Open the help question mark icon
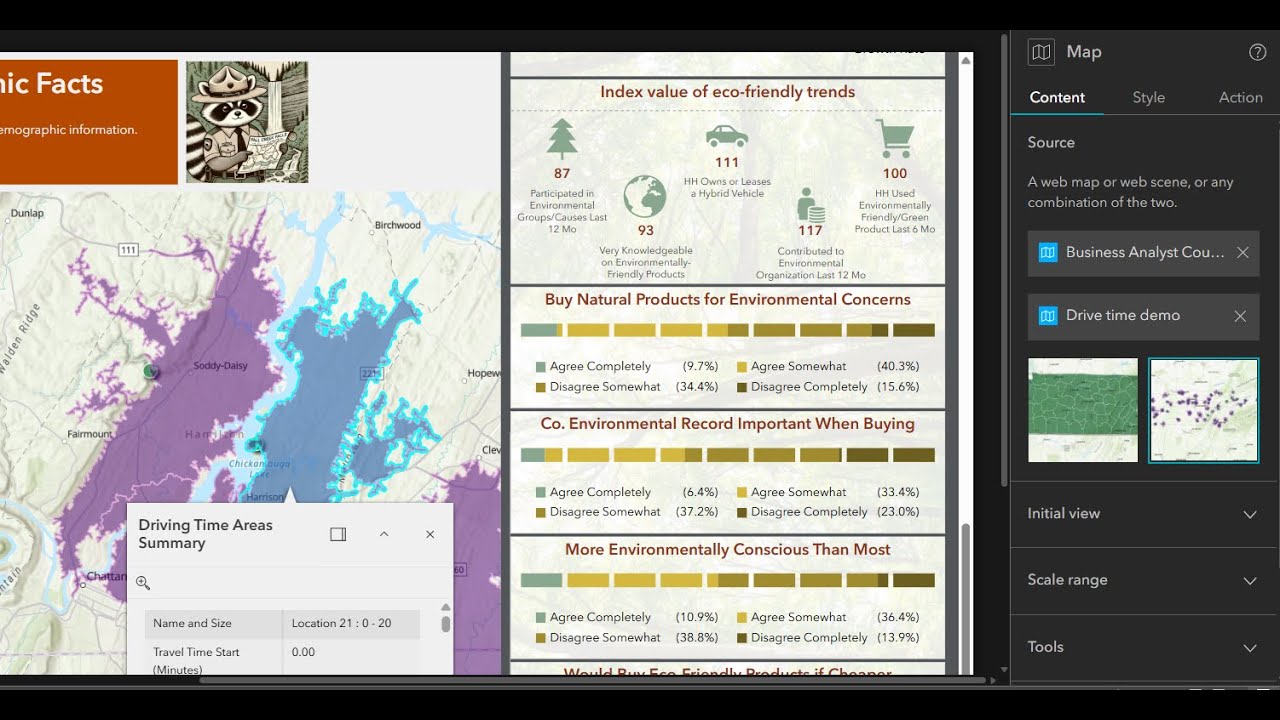 click(x=1258, y=52)
